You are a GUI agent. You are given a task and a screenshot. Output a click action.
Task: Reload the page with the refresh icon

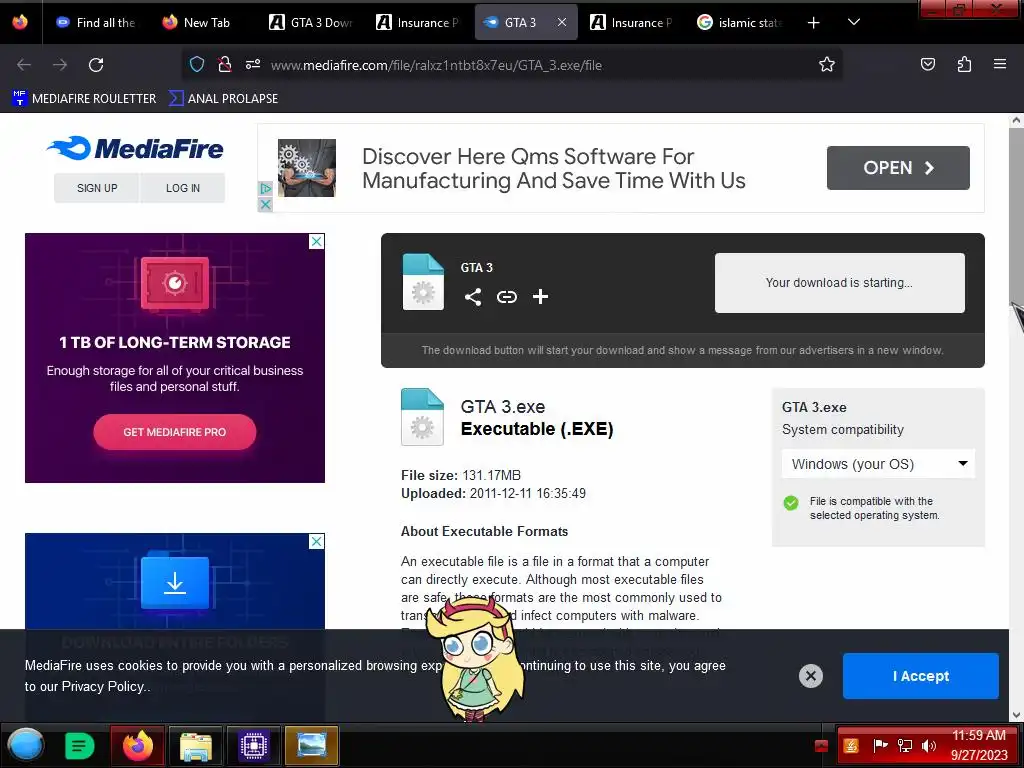pos(96,65)
